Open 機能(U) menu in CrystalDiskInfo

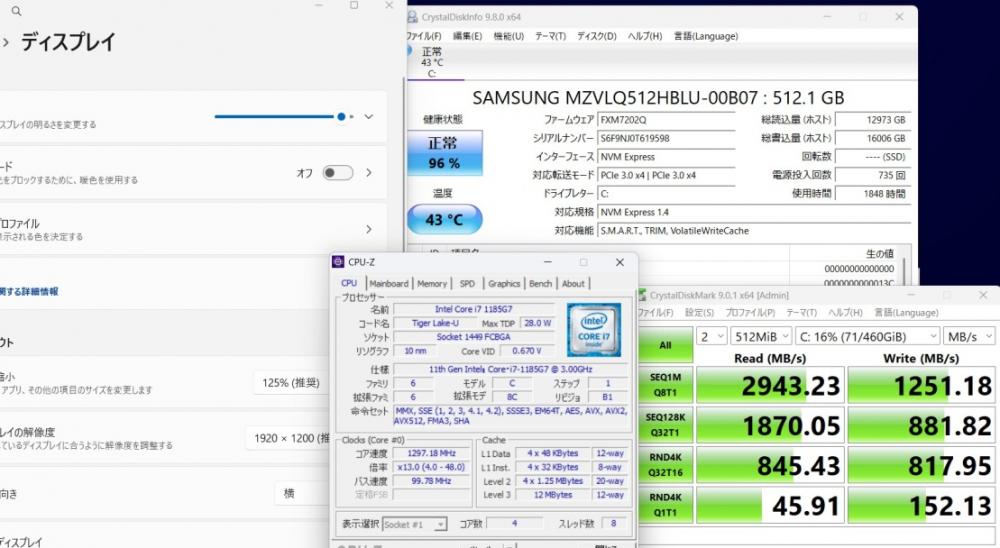(509, 36)
